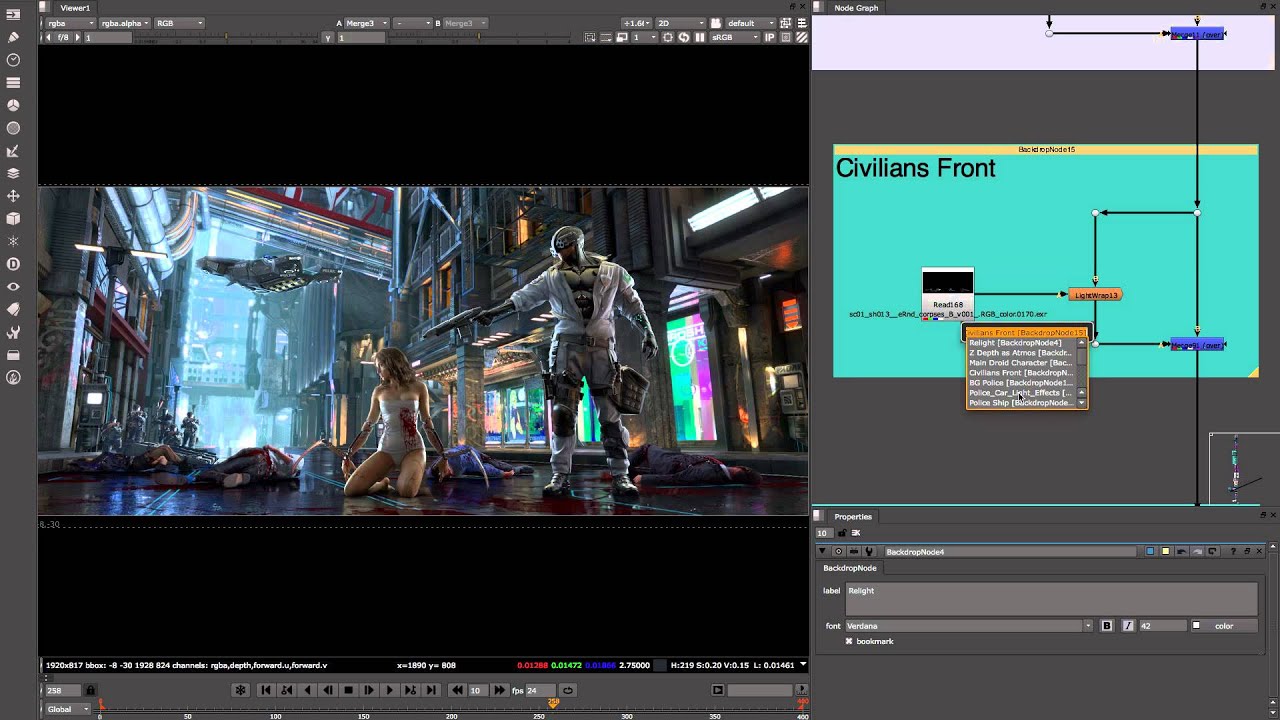Select the Properties tab

click(853, 517)
